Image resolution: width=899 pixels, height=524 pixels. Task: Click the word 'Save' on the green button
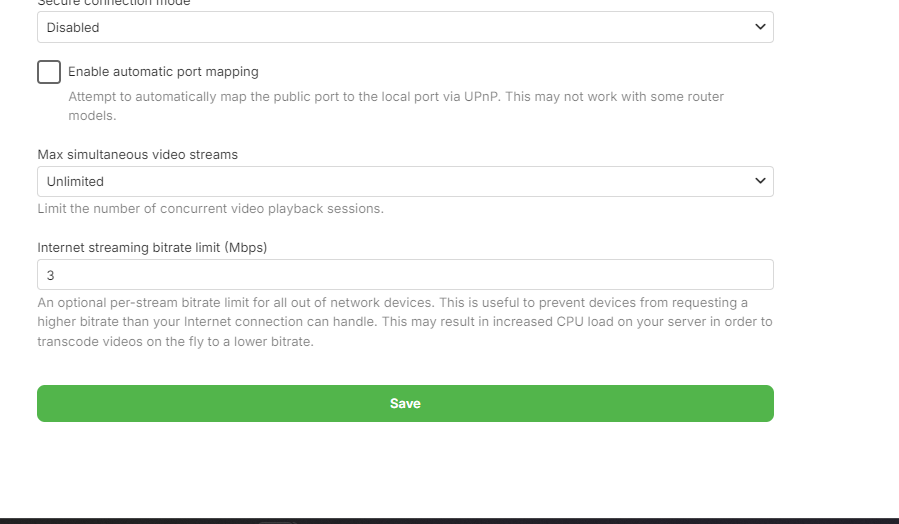click(405, 404)
